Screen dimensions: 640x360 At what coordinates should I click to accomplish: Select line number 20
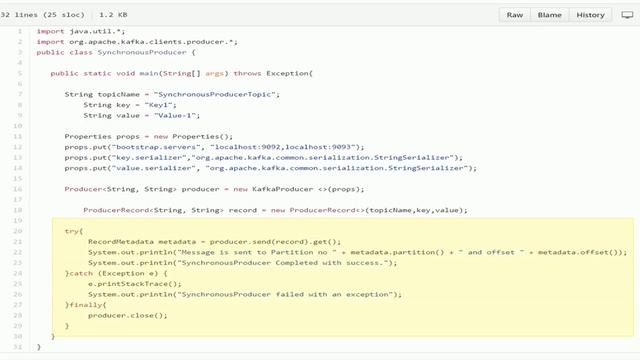[18, 231]
